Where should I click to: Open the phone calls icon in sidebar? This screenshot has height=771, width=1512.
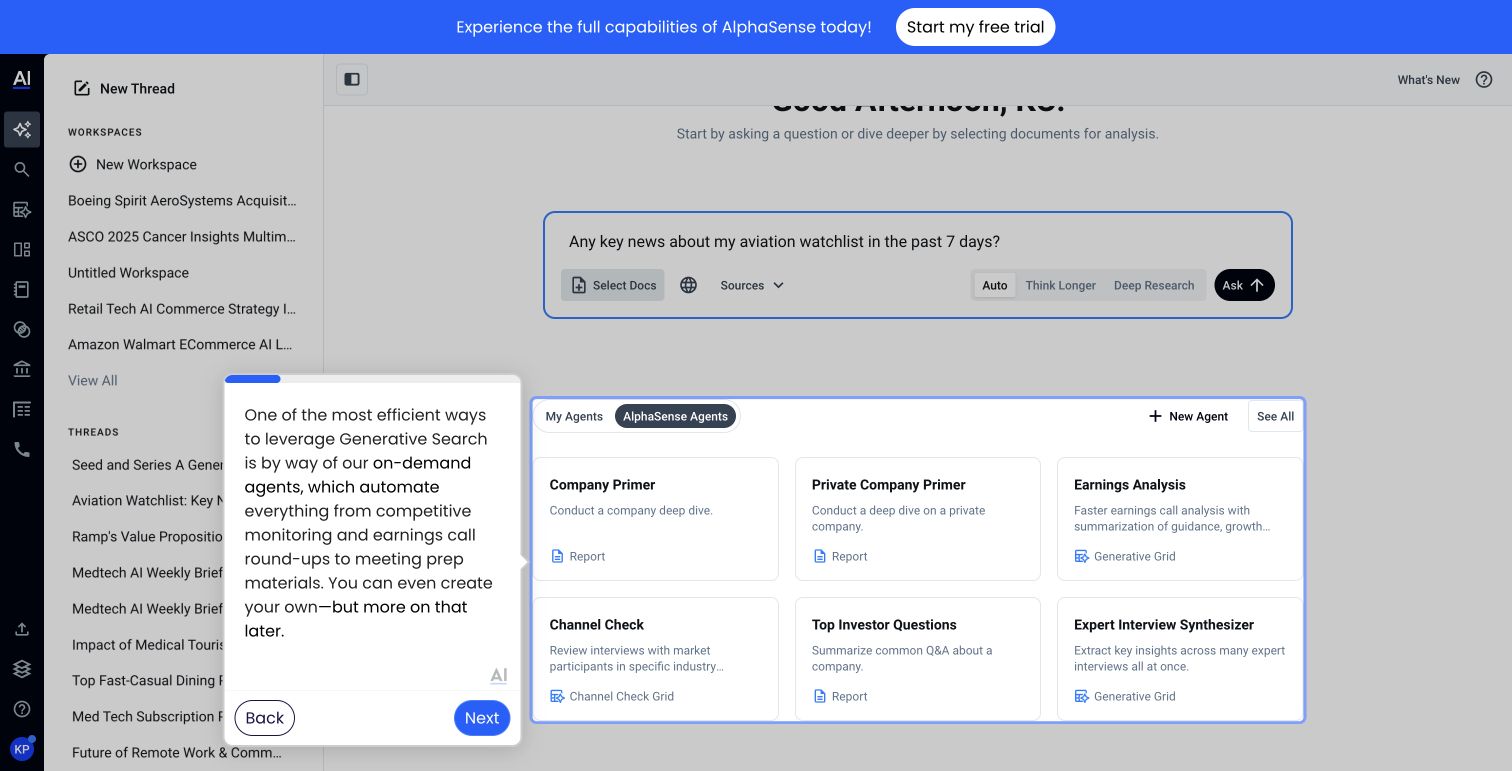(22, 449)
